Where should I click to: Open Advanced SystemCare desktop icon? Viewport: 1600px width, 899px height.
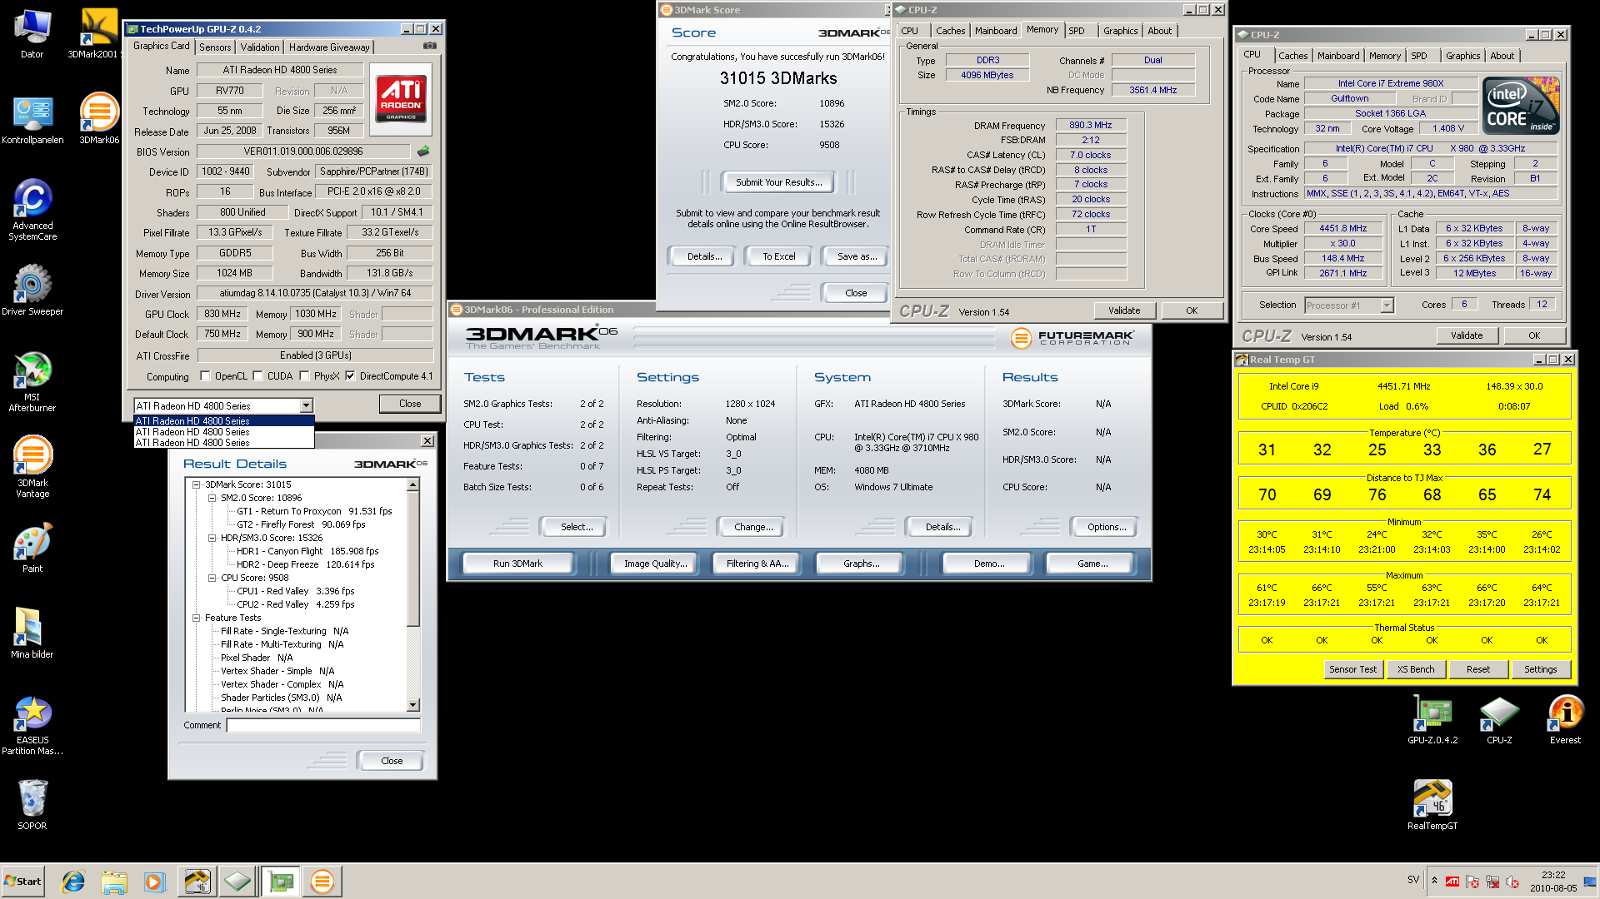click(32, 209)
